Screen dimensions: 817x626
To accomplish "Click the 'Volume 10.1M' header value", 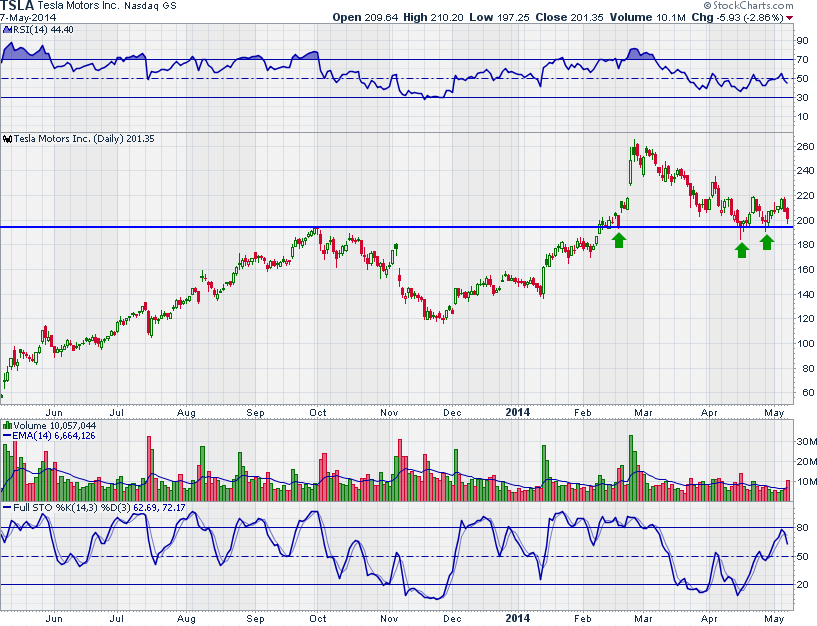I will pos(648,17).
